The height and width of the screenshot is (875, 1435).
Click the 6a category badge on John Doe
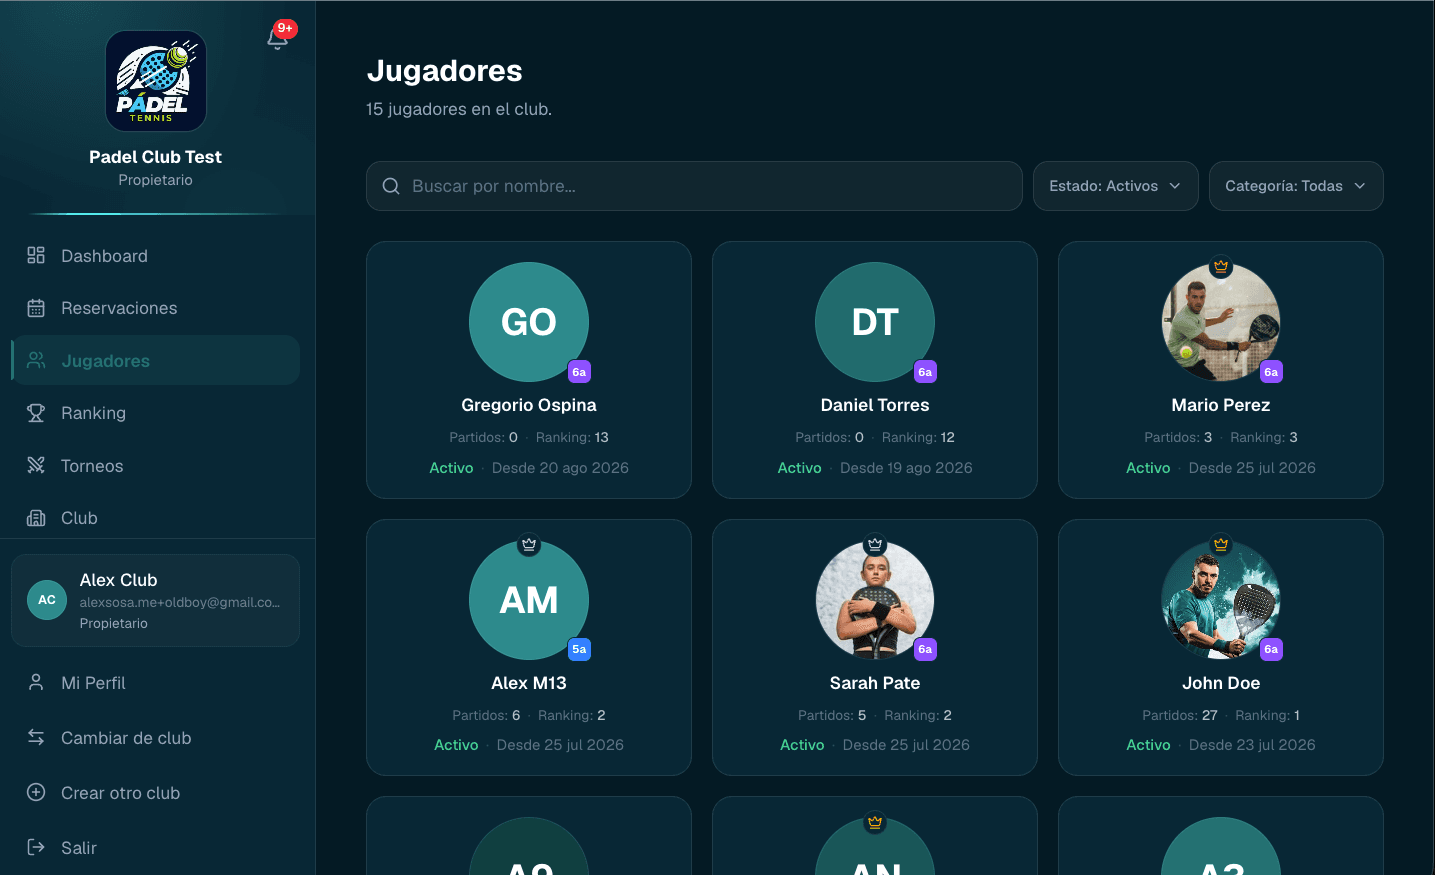pyautogui.click(x=1271, y=649)
